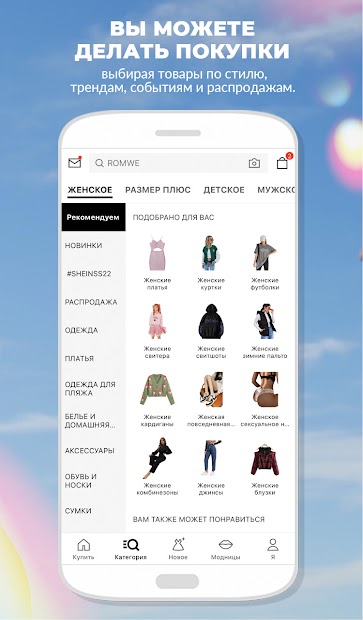Image resolution: width=363 pixels, height=620 pixels.
Task: Open Женские кардиганы green cardigan thumbnail
Action: [157, 389]
